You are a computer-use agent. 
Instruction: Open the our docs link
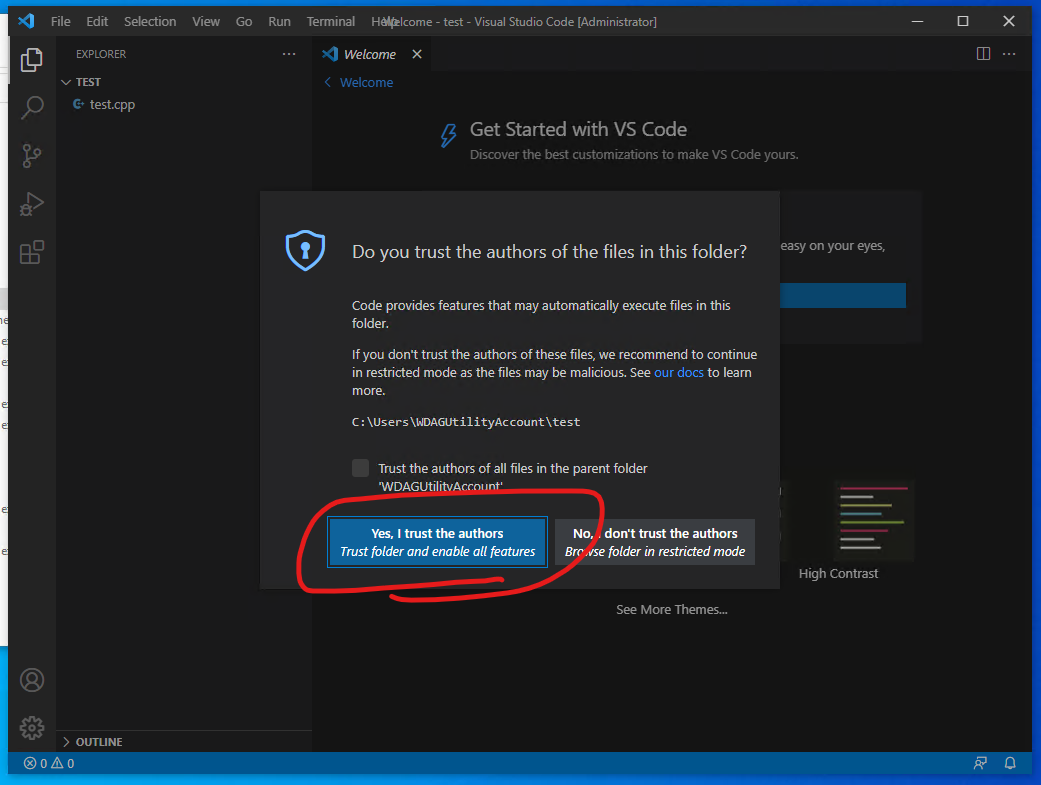pyautogui.click(x=679, y=373)
